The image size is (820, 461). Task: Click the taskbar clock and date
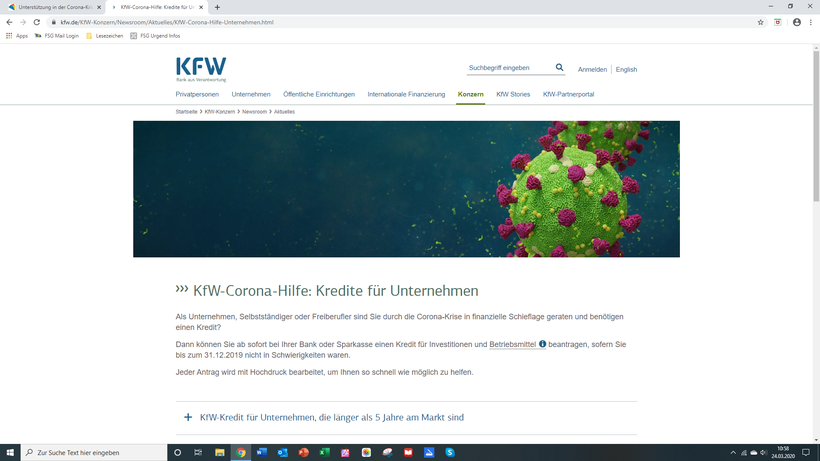click(783, 453)
